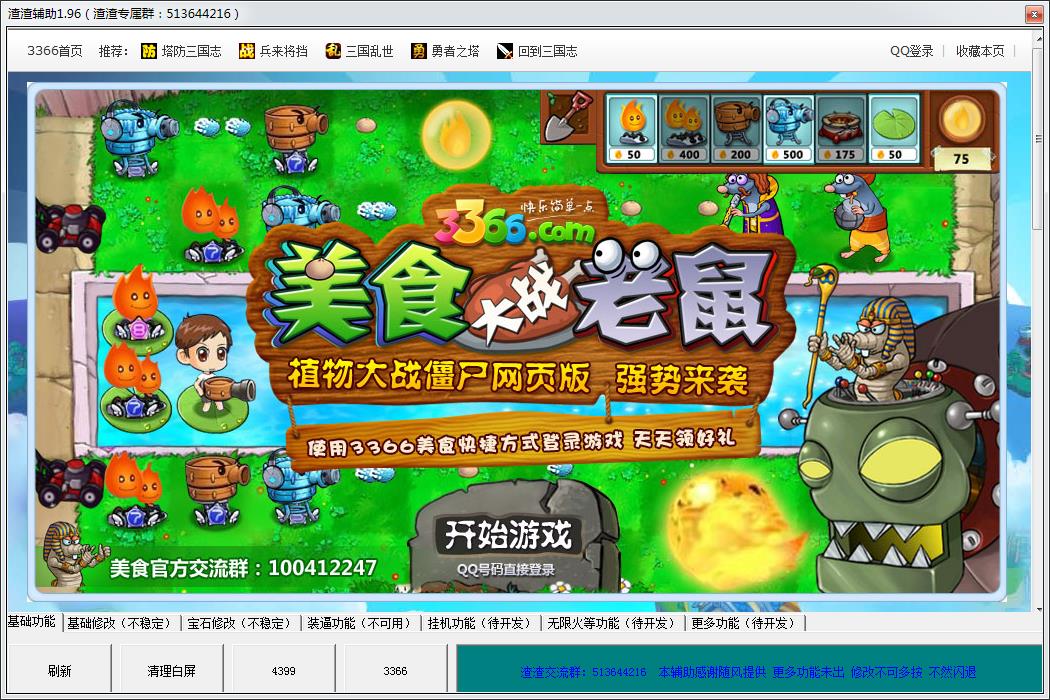This screenshot has height=700, width=1050.
Task: Switch to the 基础修改（不稳定）tab
Action: click(x=120, y=623)
